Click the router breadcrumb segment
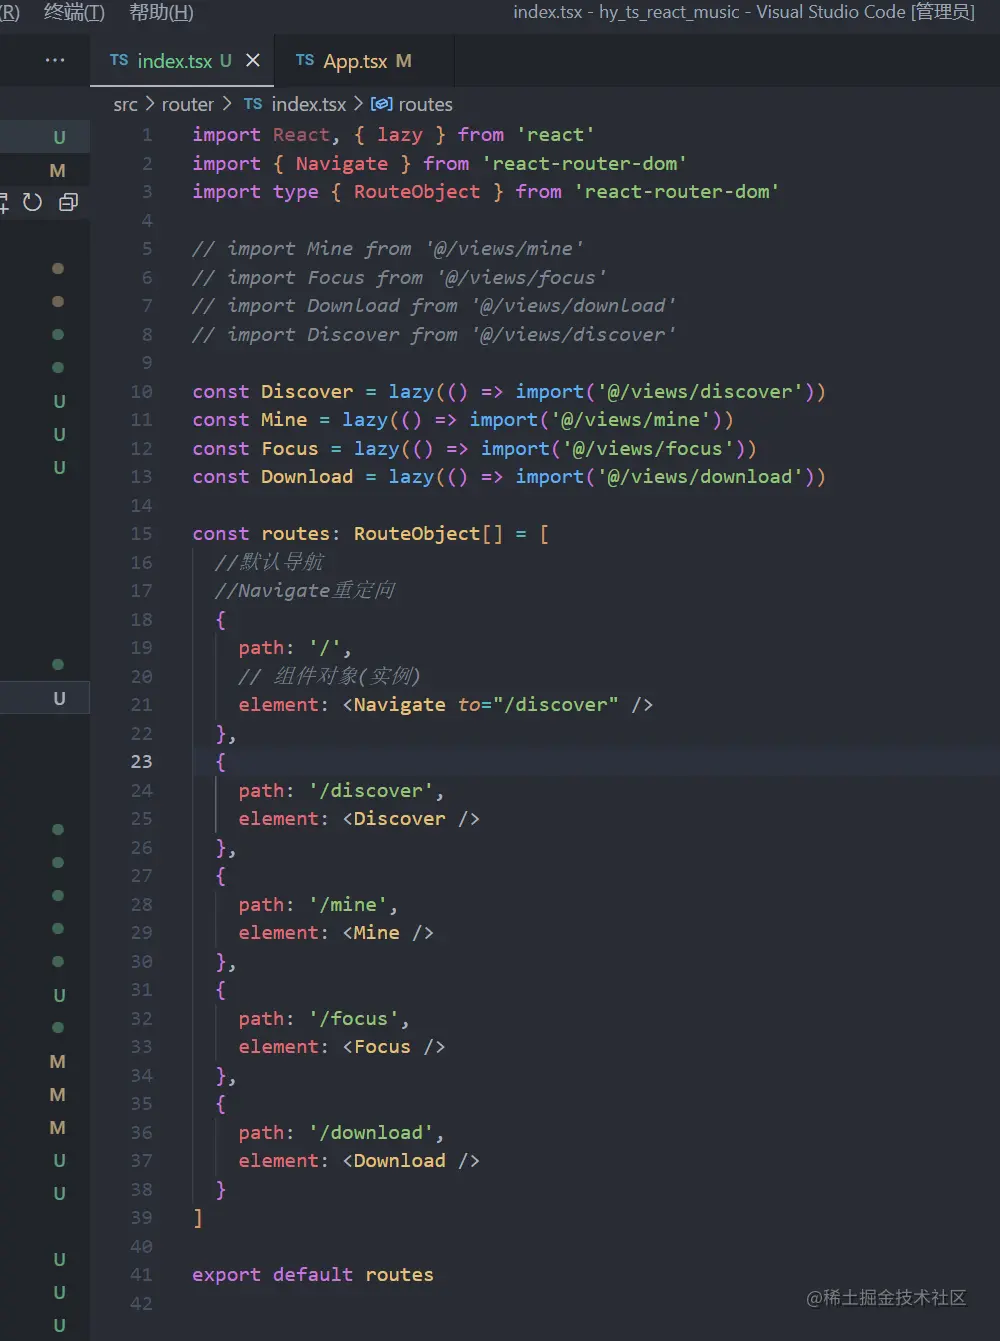Screen dimensions: 1000x1341 [188, 105]
